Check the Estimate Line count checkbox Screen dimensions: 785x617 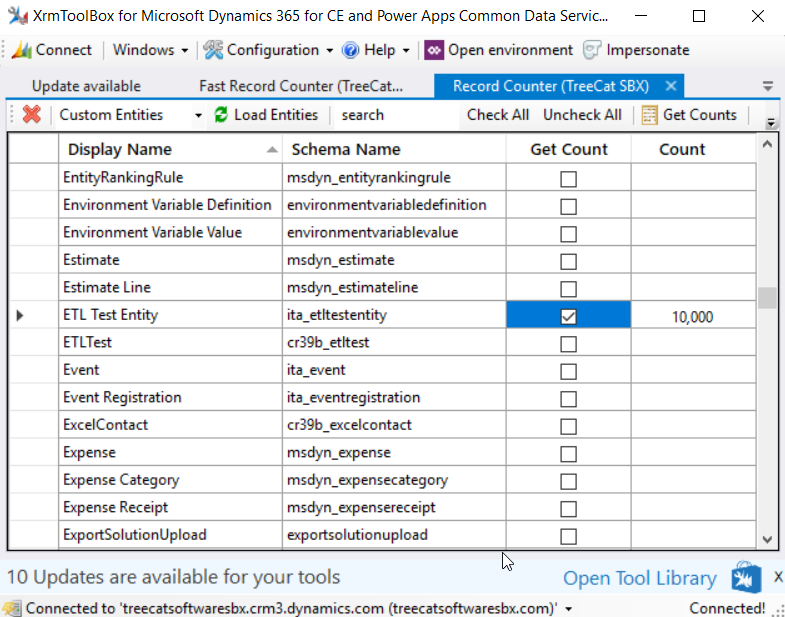click(568, 289)
